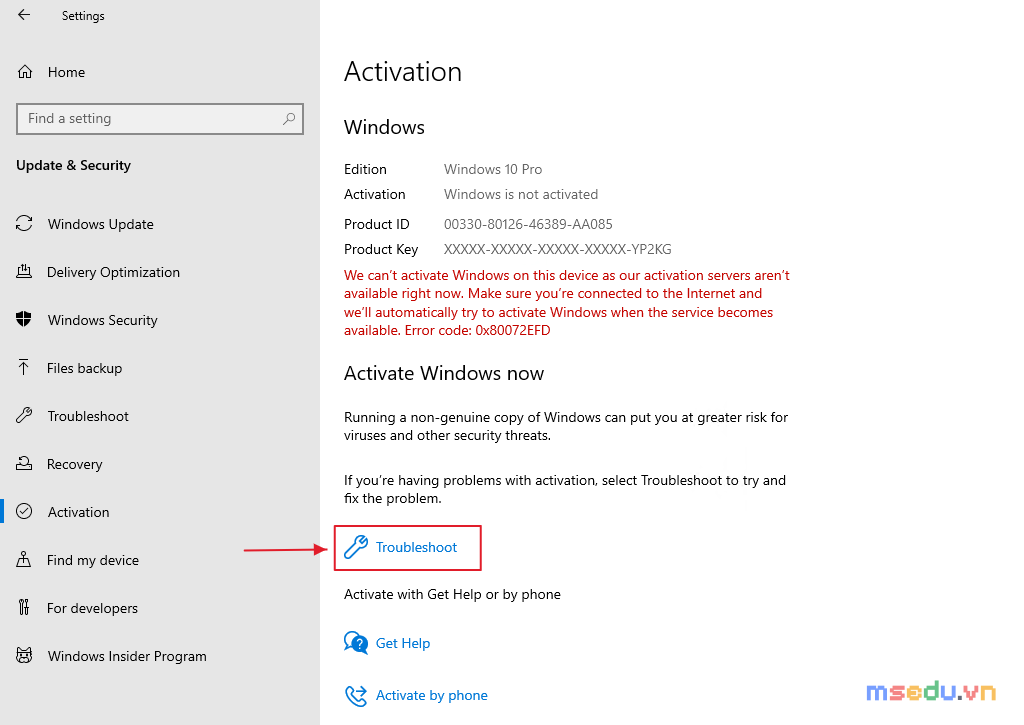Click the search magnifier icon
This screenshot has width=1024, height=725.
(x=289, y=119)
